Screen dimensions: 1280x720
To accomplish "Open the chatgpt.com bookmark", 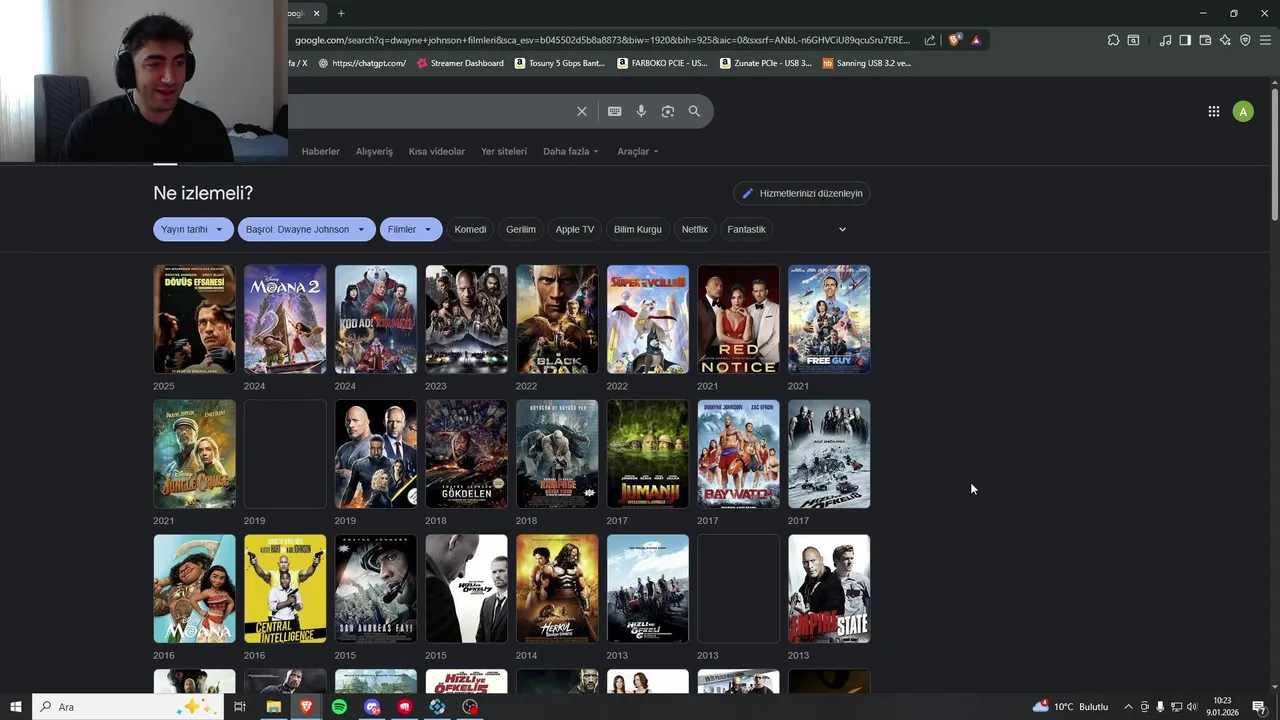I will tap(362, 63).
